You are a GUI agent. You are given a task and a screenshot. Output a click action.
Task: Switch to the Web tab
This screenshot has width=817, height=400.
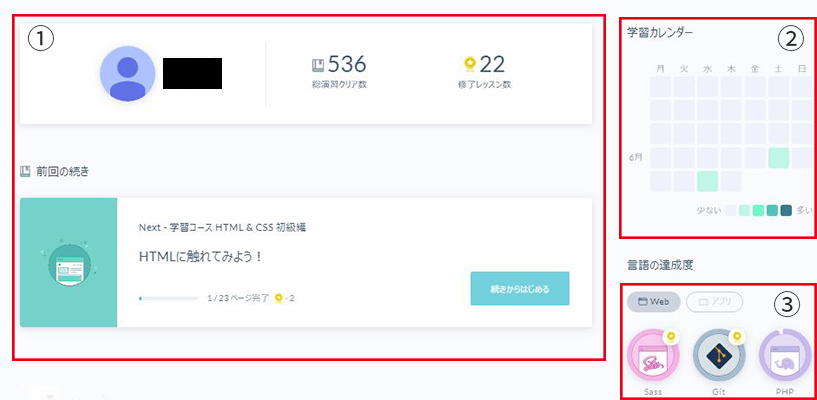coord(653,302)
